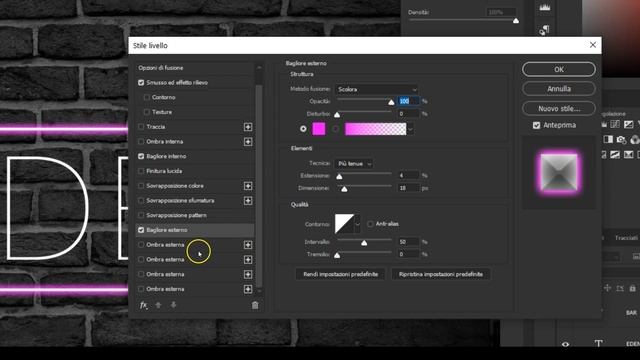Click the lock-all padlock icon in Layers panel

point(632,289)
